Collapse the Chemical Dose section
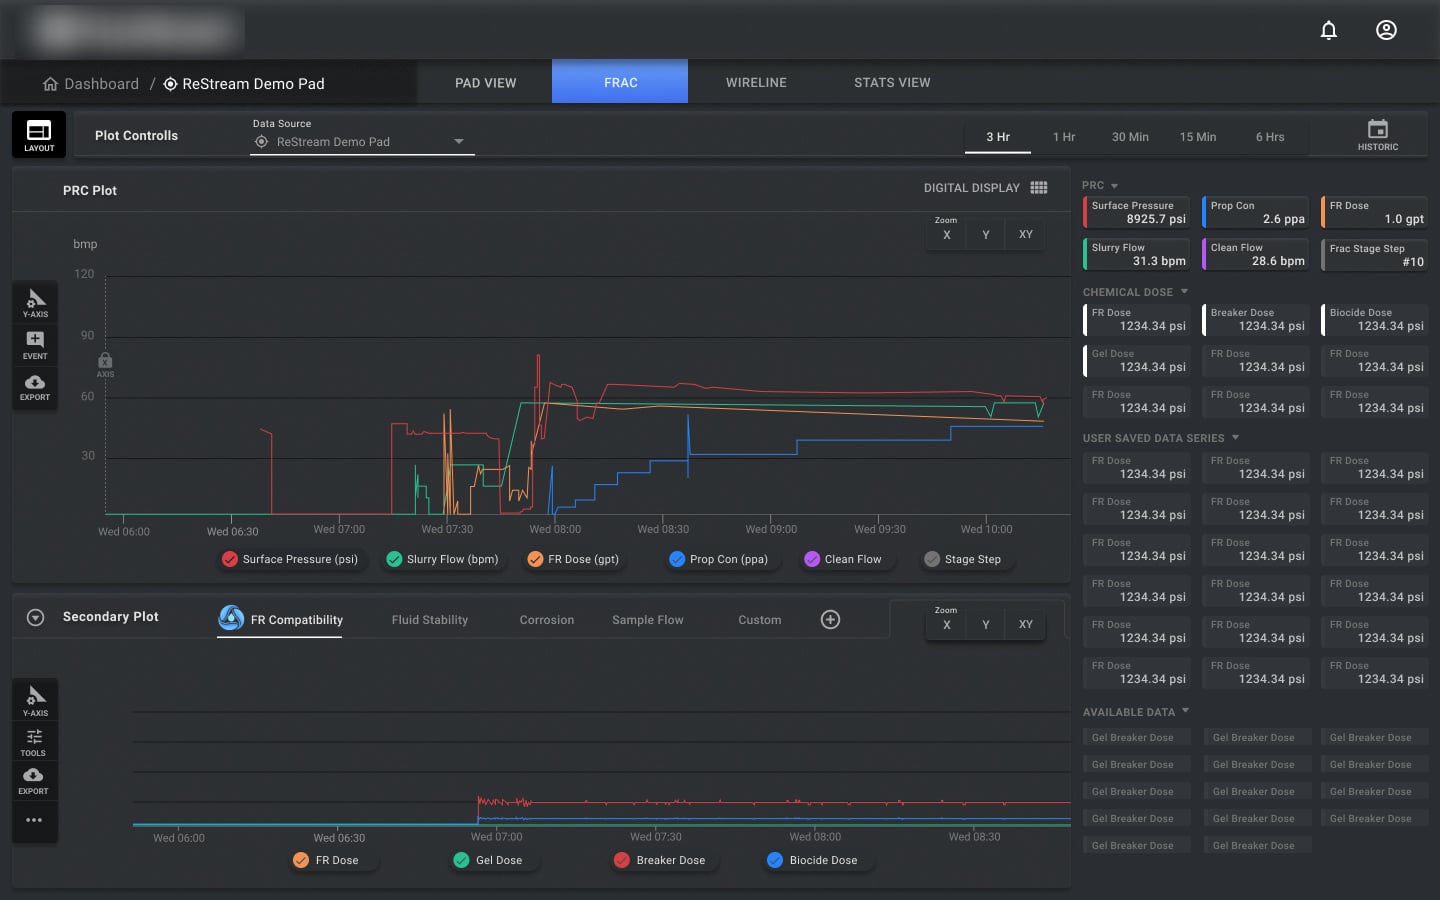The image size is (1440, 900). [x=1184, y=292]
